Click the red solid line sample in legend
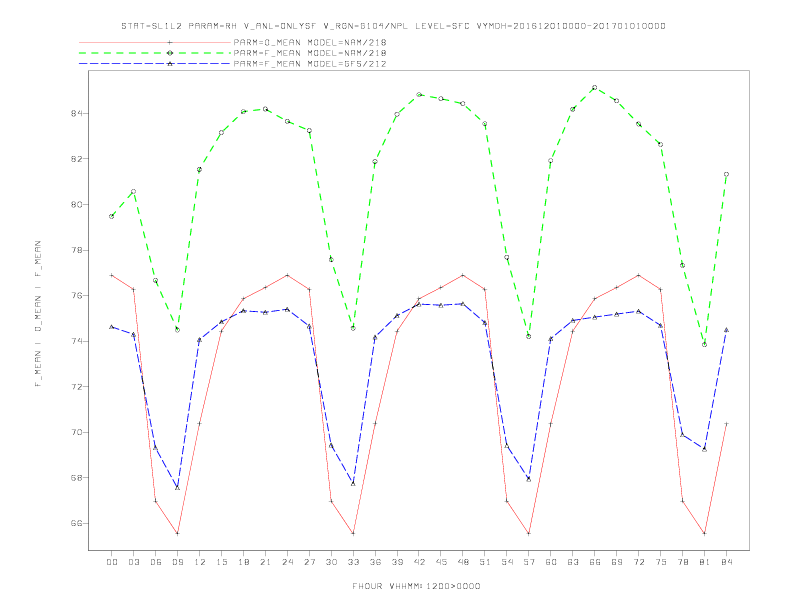Viewport: 792px width, 612px height. tap(155, 42)
